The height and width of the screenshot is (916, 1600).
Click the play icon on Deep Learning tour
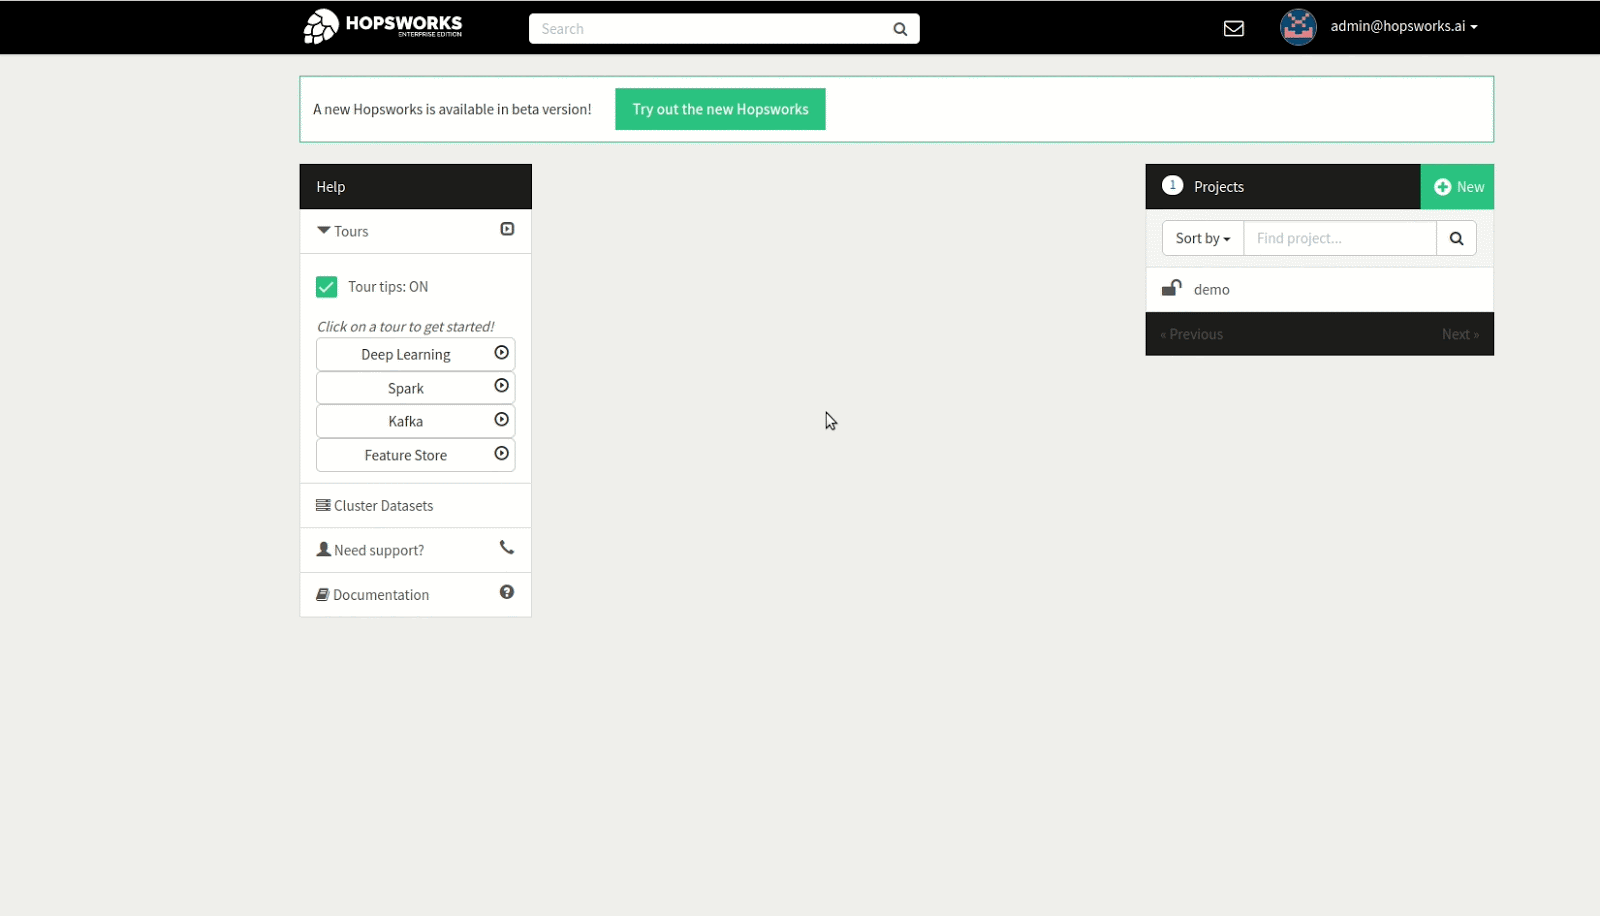coord(501,352)
